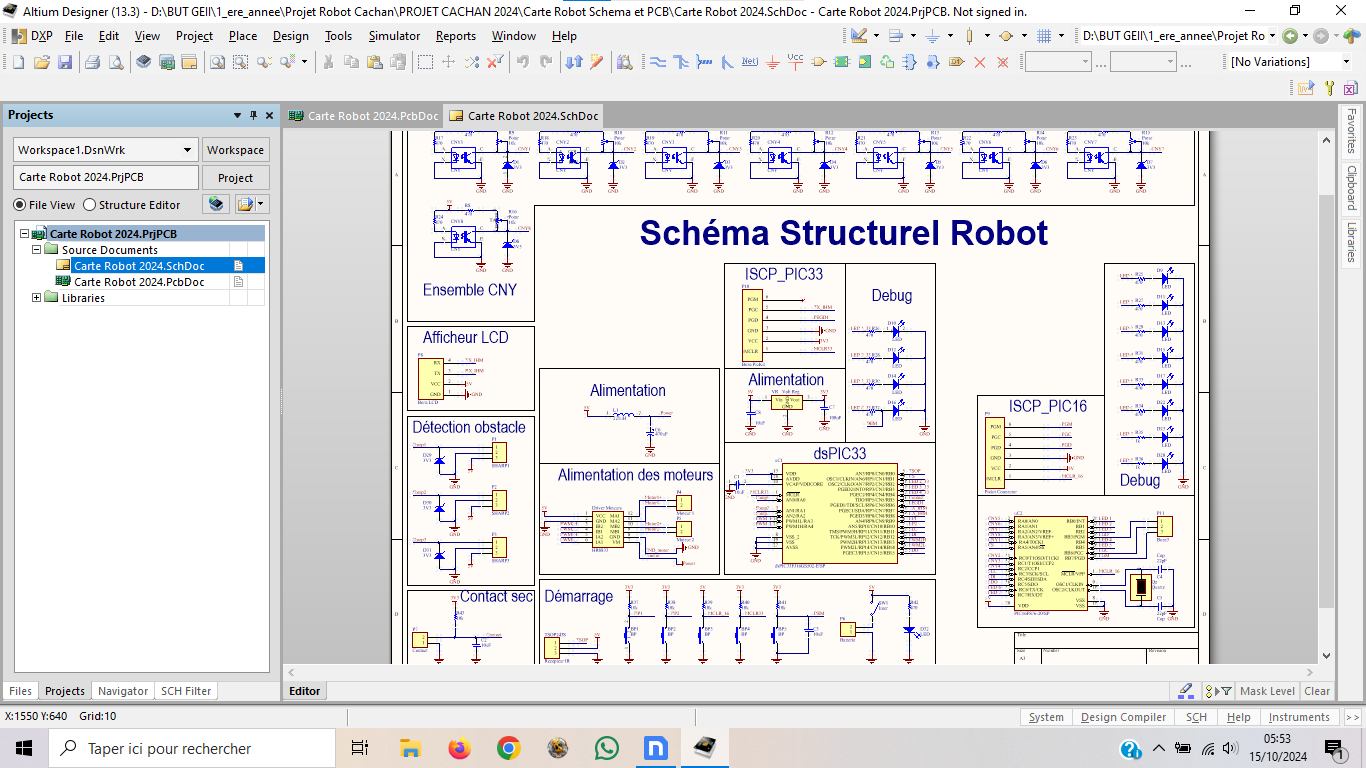Image resolution: width=1366 pixels, height=768 pixels.
Task: Select the Structure Editor radio button
Action: (90, 205)
